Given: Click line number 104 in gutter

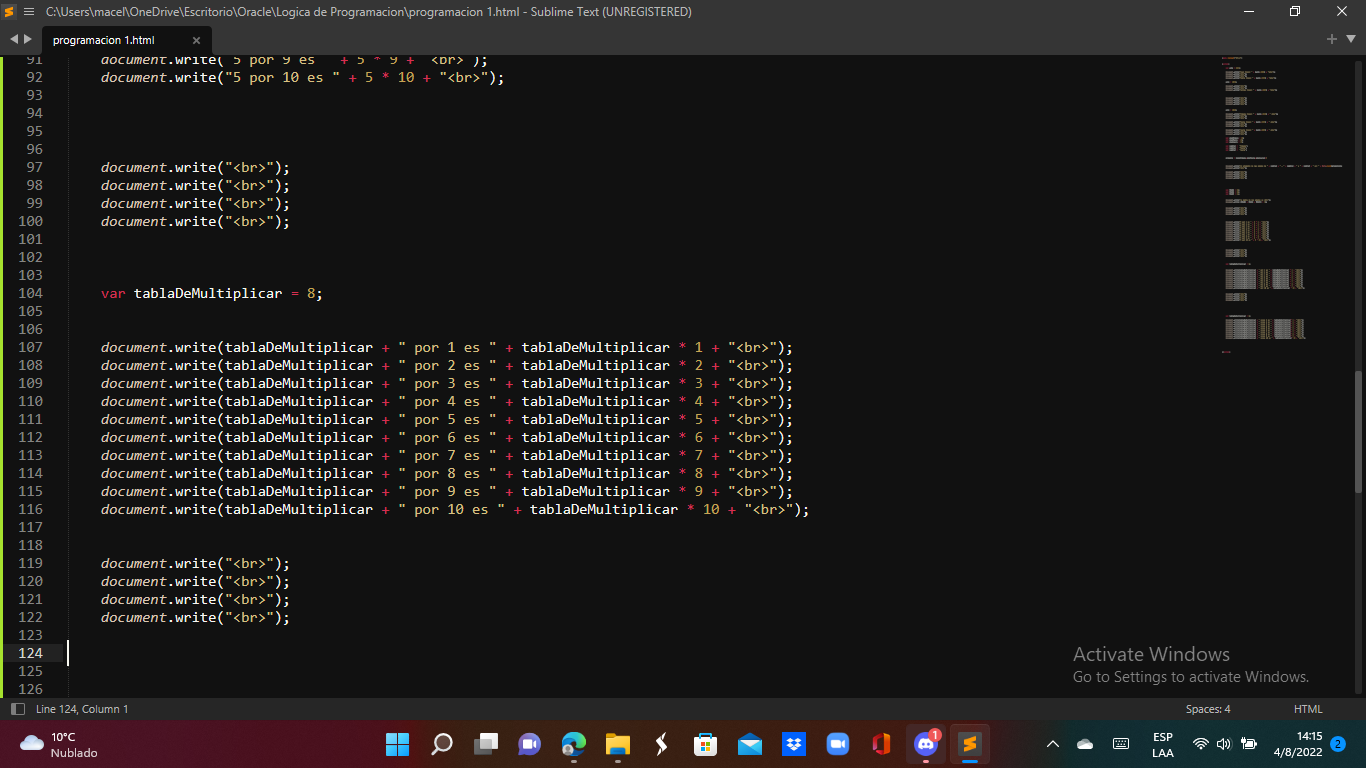Looking at the screenshot, I should pos(30,293).
